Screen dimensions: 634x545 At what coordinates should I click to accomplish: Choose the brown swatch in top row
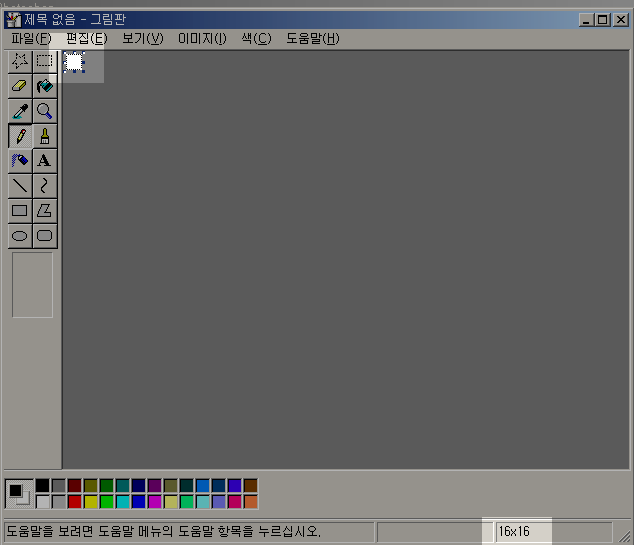pyautogui.click(x=251, y=486)
